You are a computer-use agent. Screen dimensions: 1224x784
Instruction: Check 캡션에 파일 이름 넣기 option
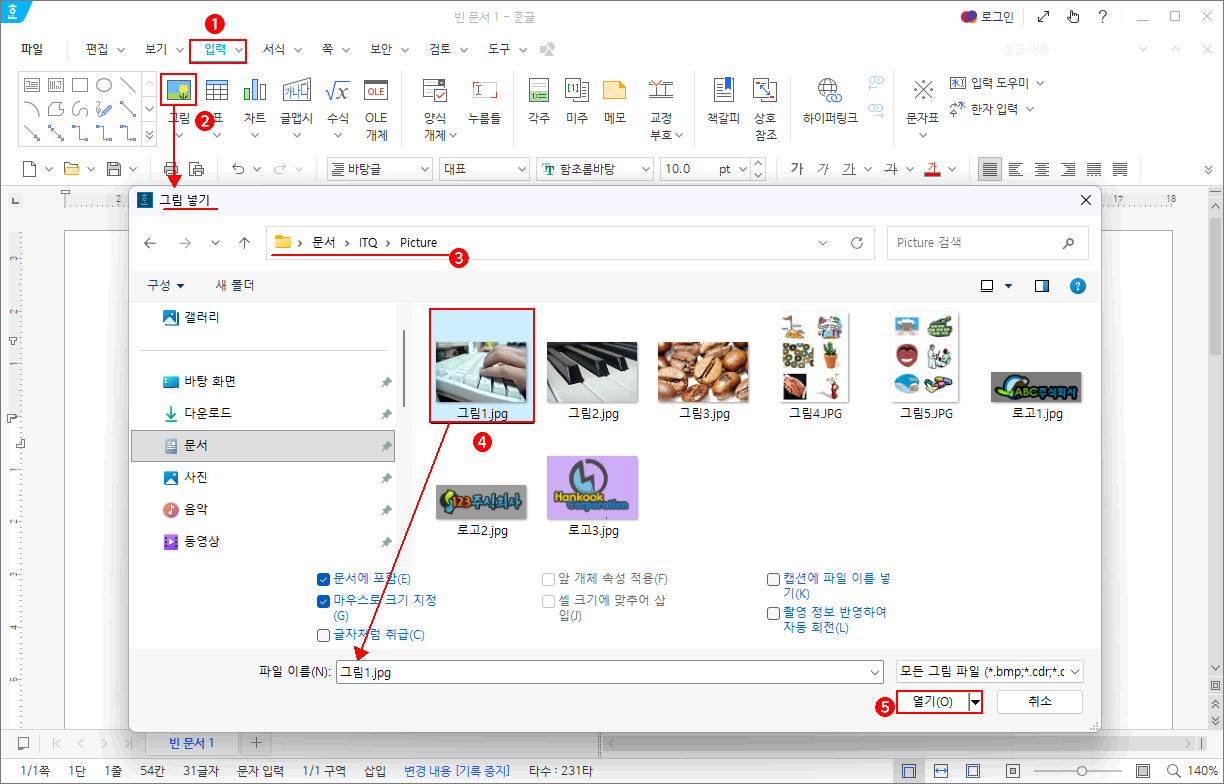pos(773,579)
